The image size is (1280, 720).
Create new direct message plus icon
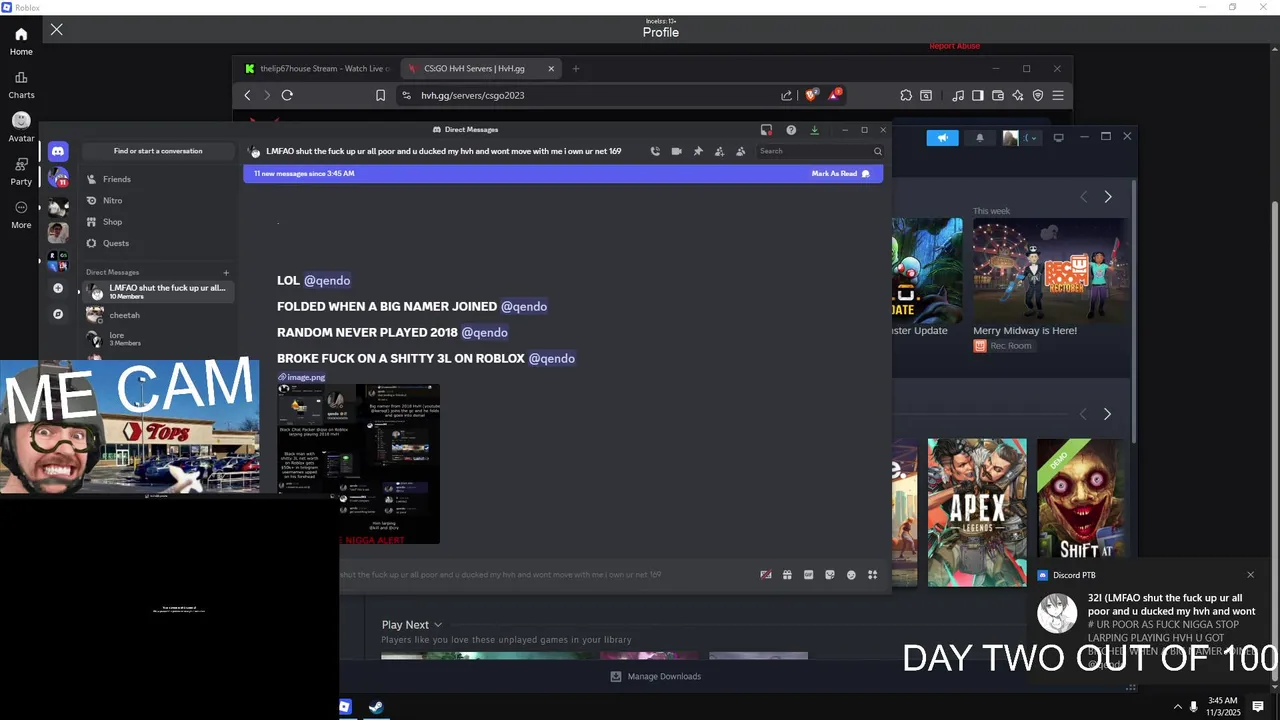(226, 272)
